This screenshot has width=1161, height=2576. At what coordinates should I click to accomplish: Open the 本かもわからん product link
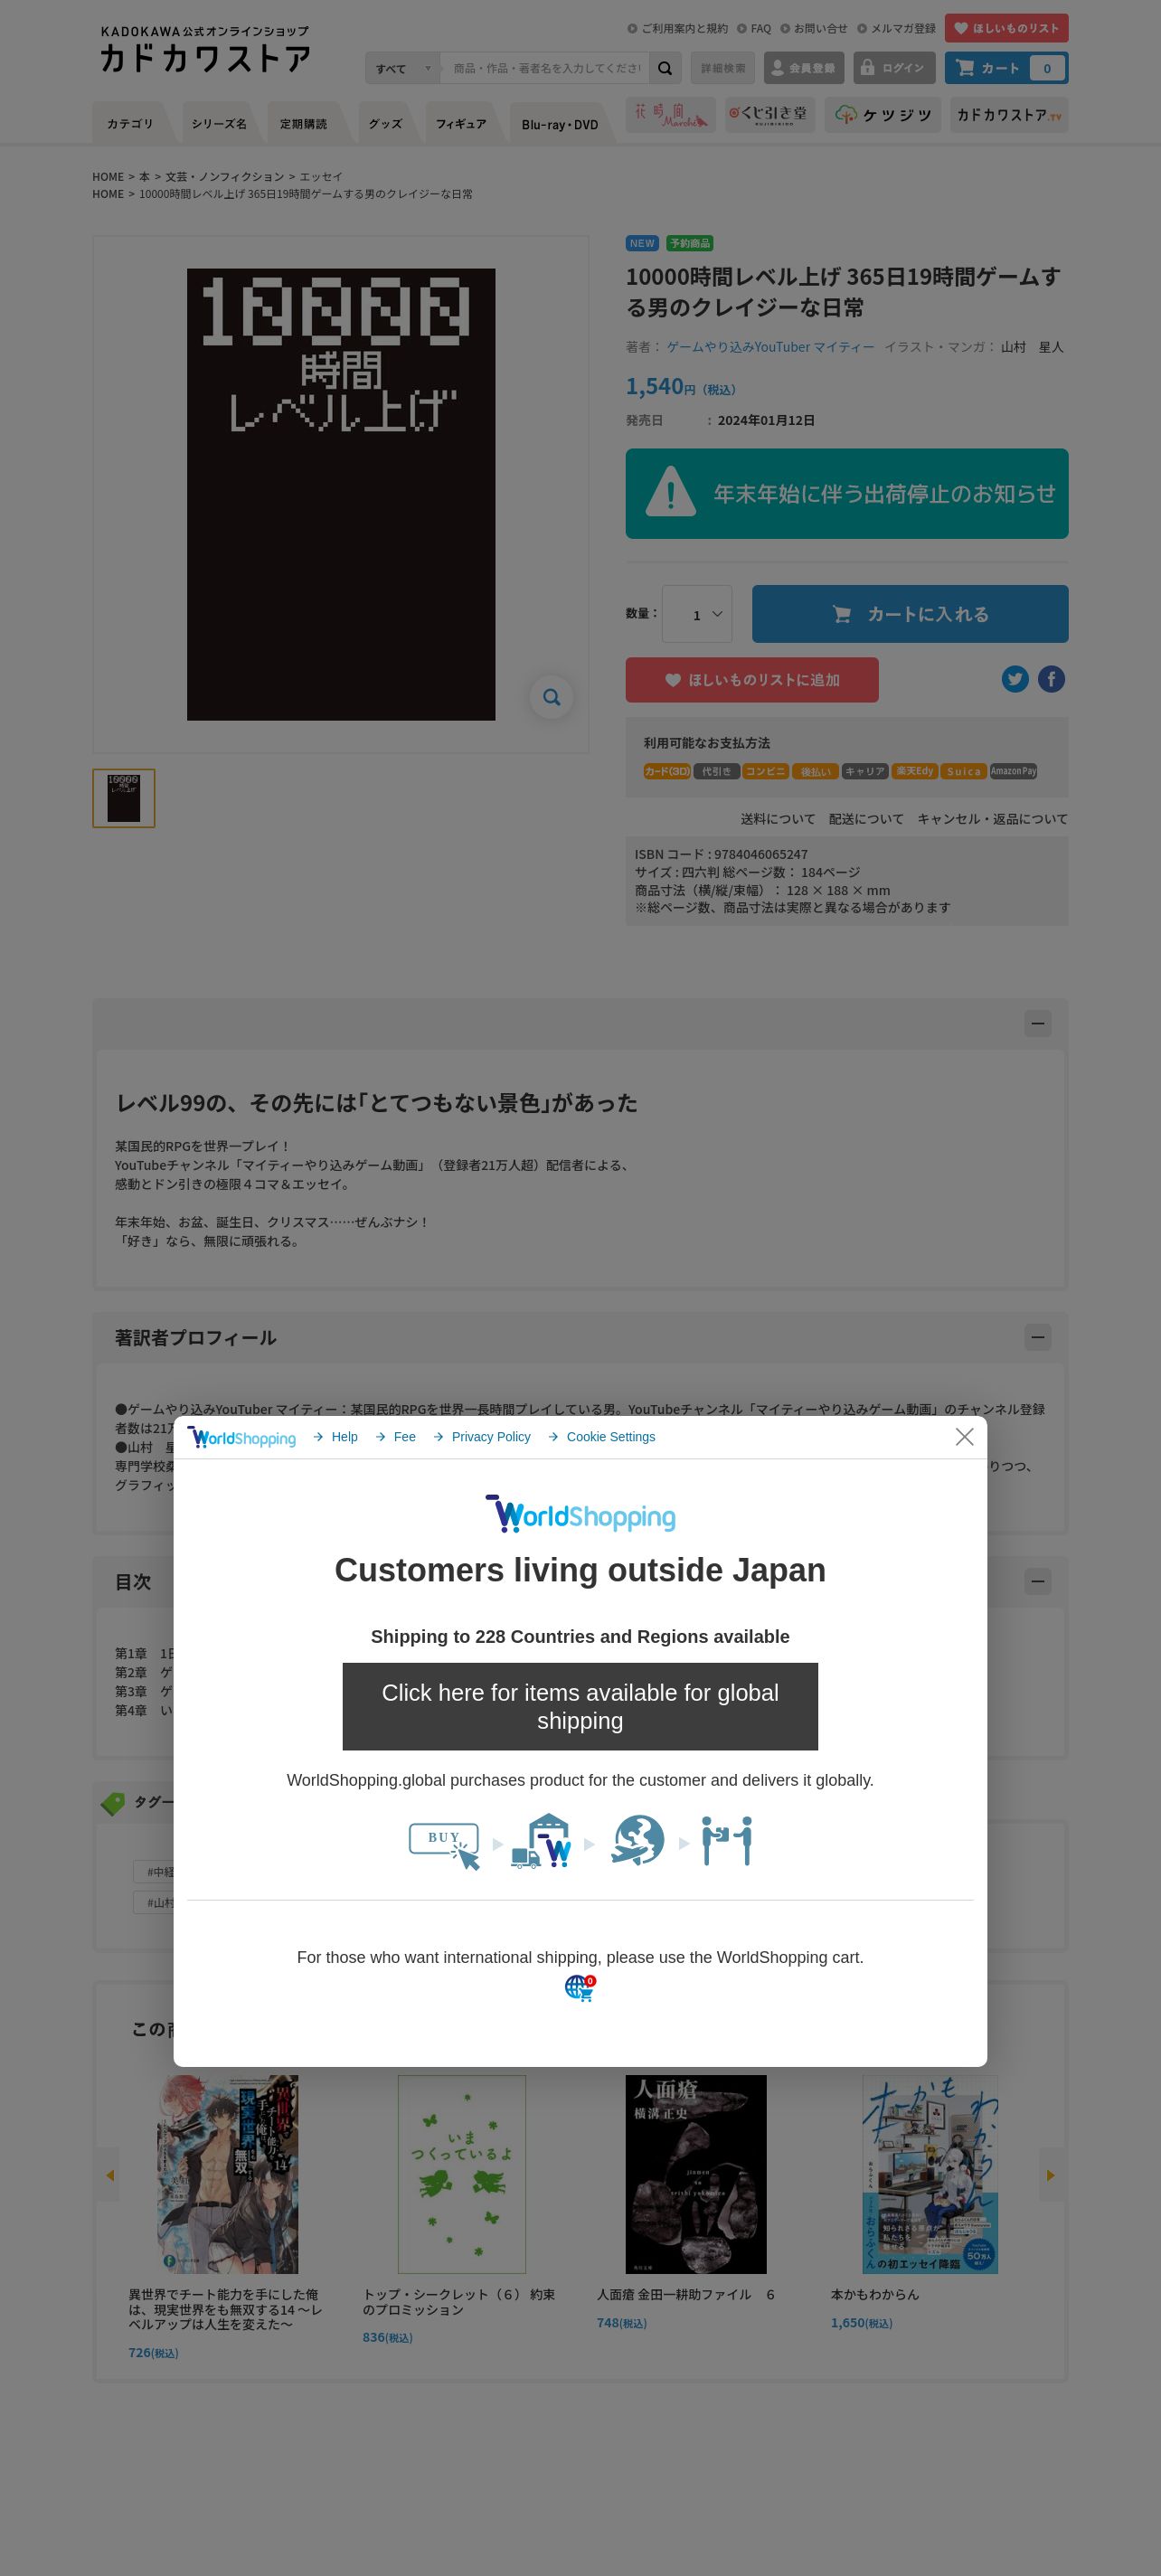pyautogui.click(x=875, y=2294)
